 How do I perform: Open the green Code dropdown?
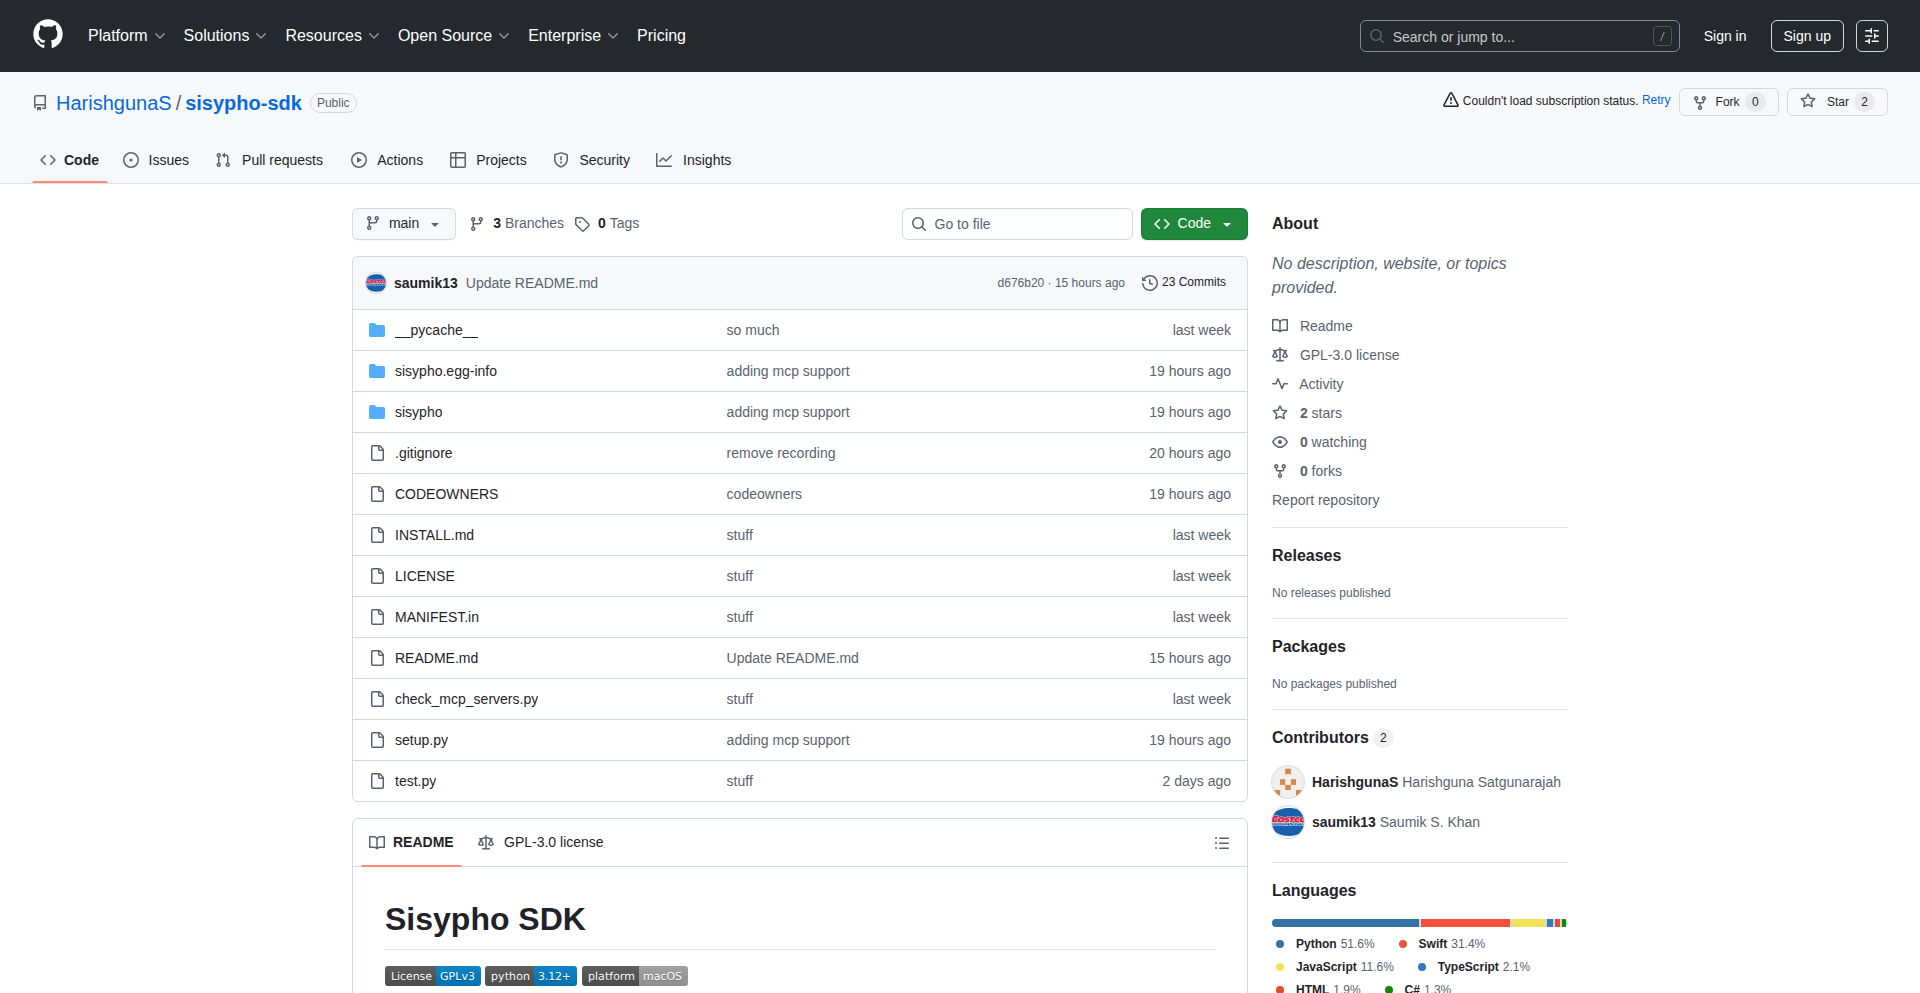[x=1193, y=224]
